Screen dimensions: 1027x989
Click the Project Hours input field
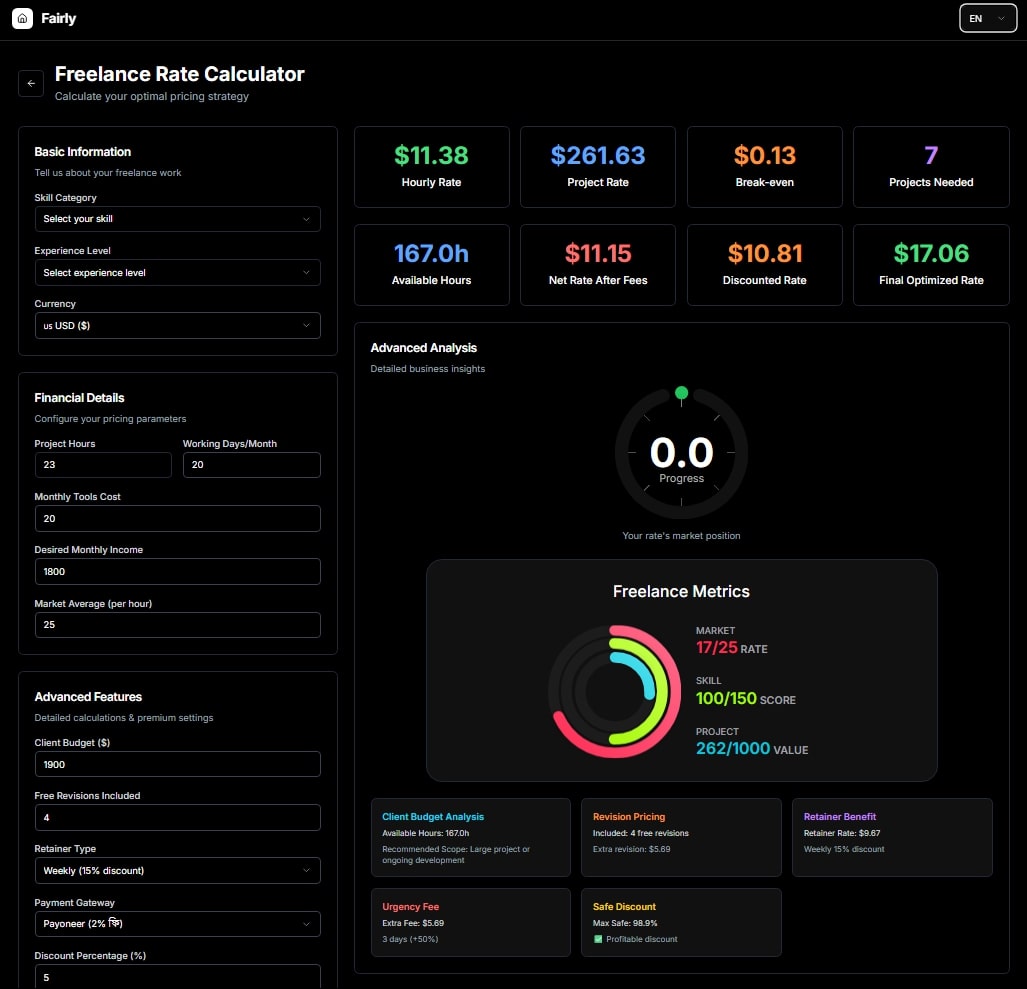click(103, 465)
